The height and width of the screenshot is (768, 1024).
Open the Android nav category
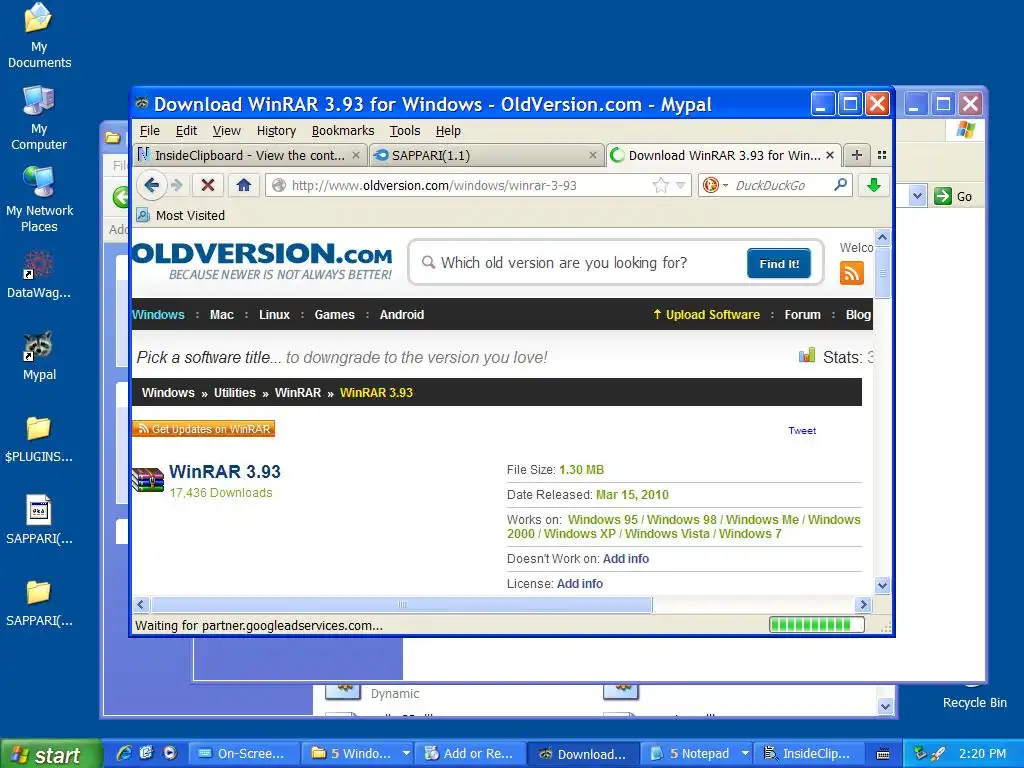402,315
